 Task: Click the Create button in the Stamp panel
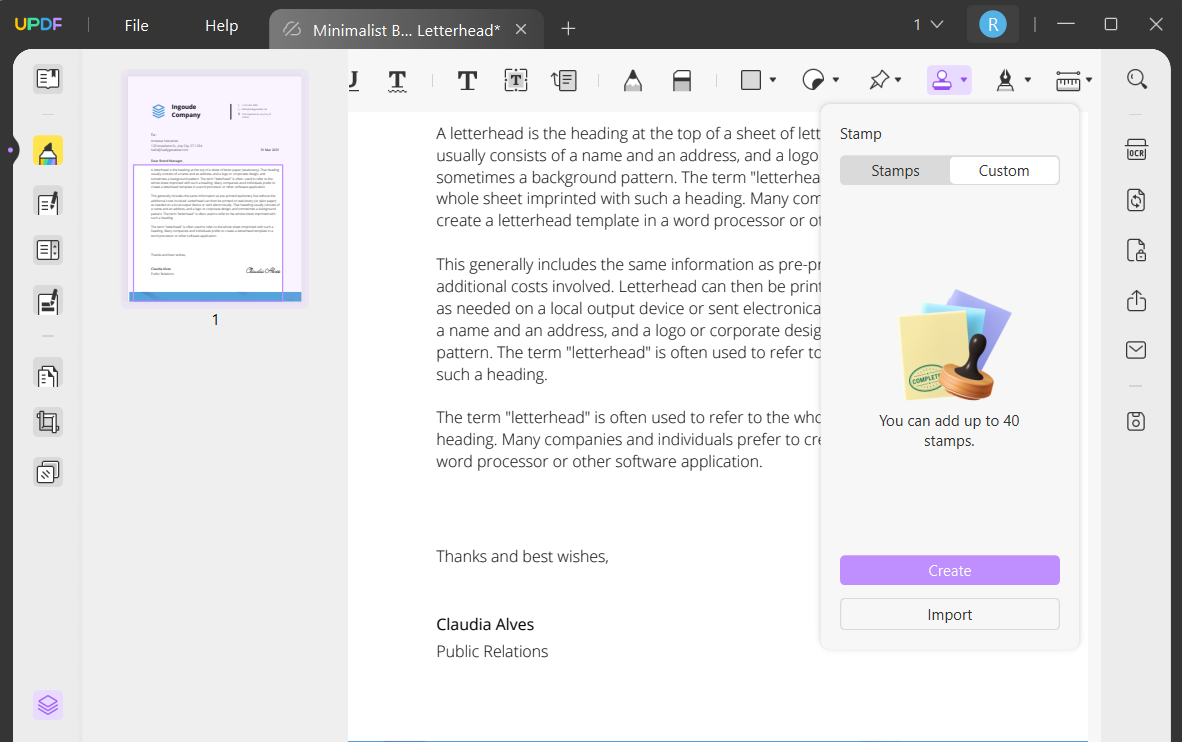(x=949, y=570)
